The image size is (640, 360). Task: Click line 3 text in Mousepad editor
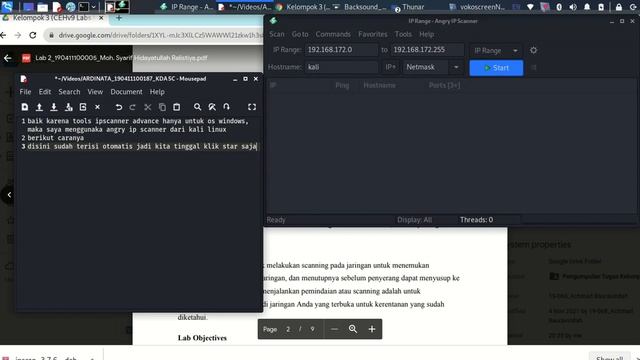[142, 146]
